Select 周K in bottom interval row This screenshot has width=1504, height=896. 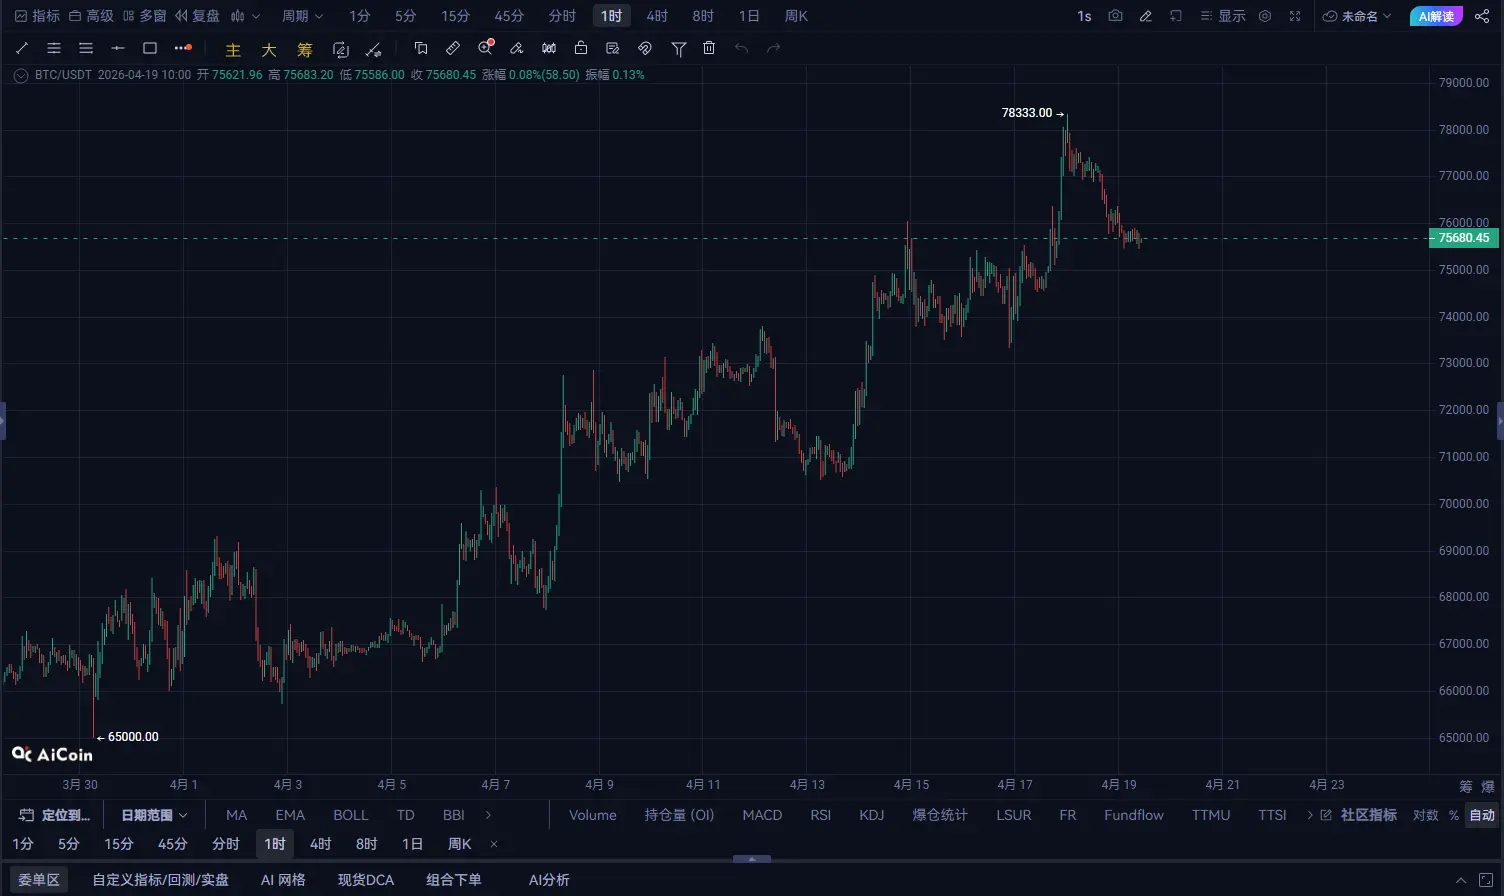[x=459, y=844]
